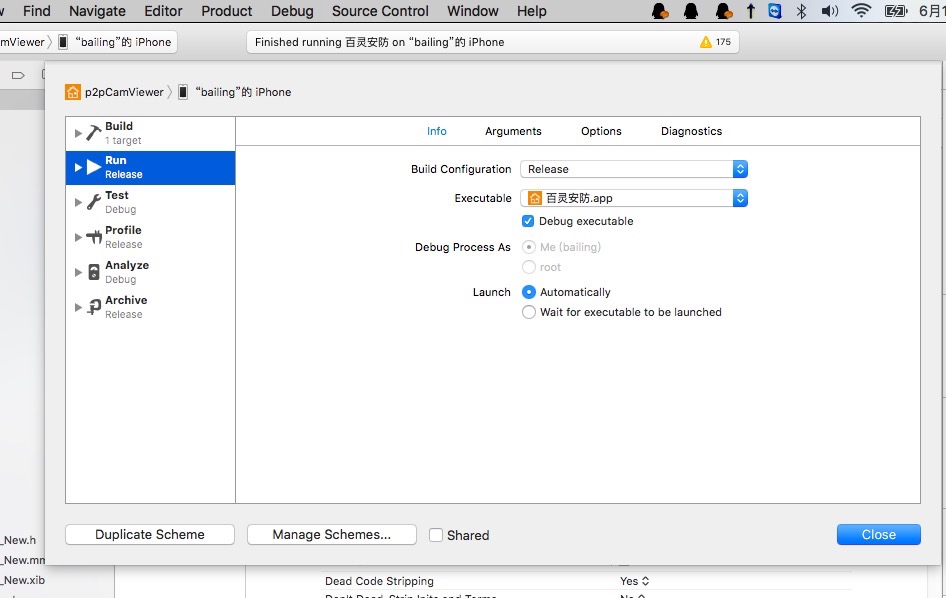Toggle the Shared checkbox
The height and width of the screenshot is (598, 946).
pyautogui.click(x=436, y=535)
